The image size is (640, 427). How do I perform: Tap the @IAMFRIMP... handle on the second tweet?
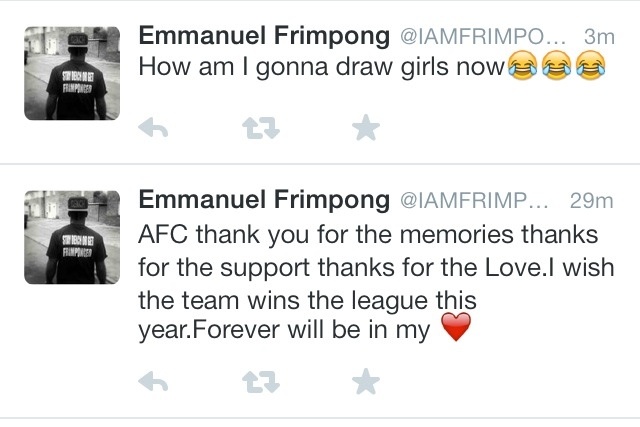[474, 201]
